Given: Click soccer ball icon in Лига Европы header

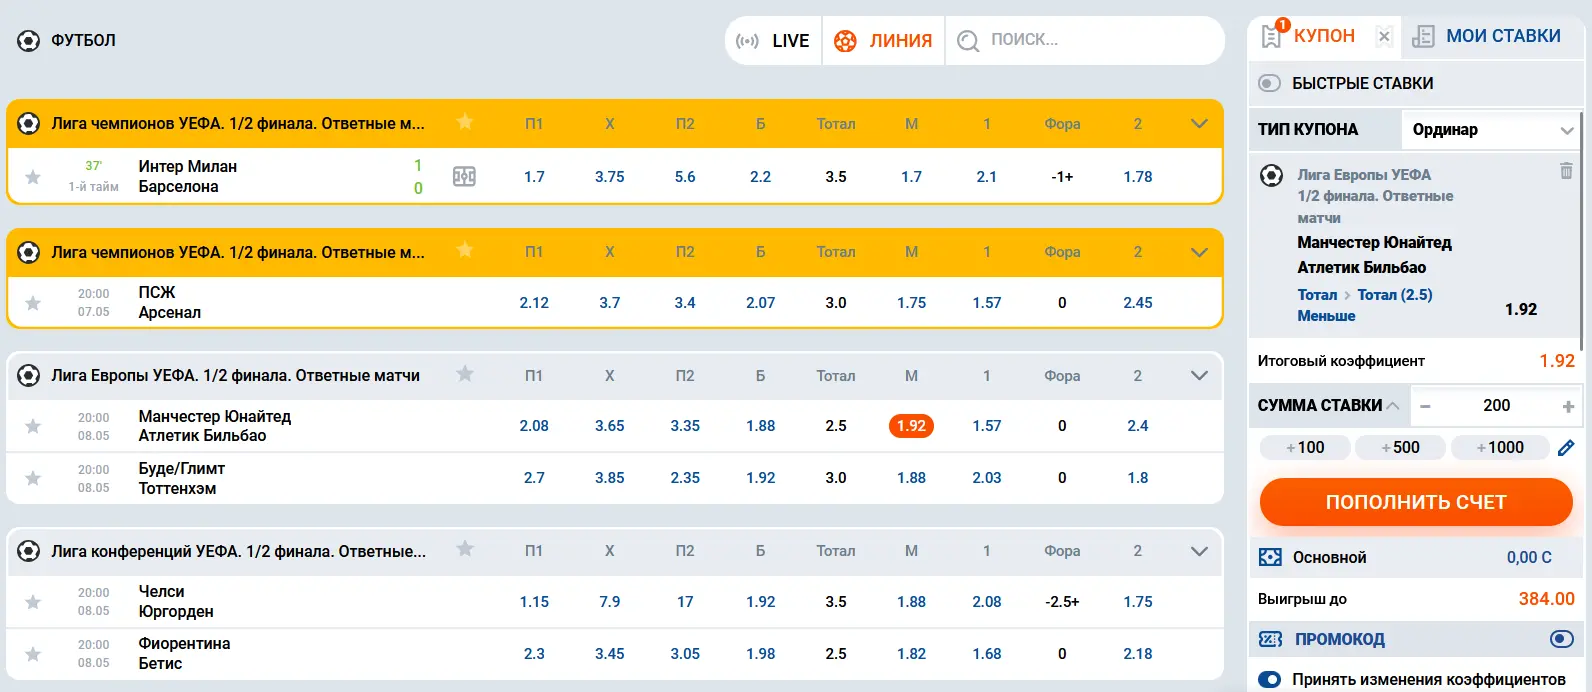Looking at the screenshot, I should tap(29, 376).
